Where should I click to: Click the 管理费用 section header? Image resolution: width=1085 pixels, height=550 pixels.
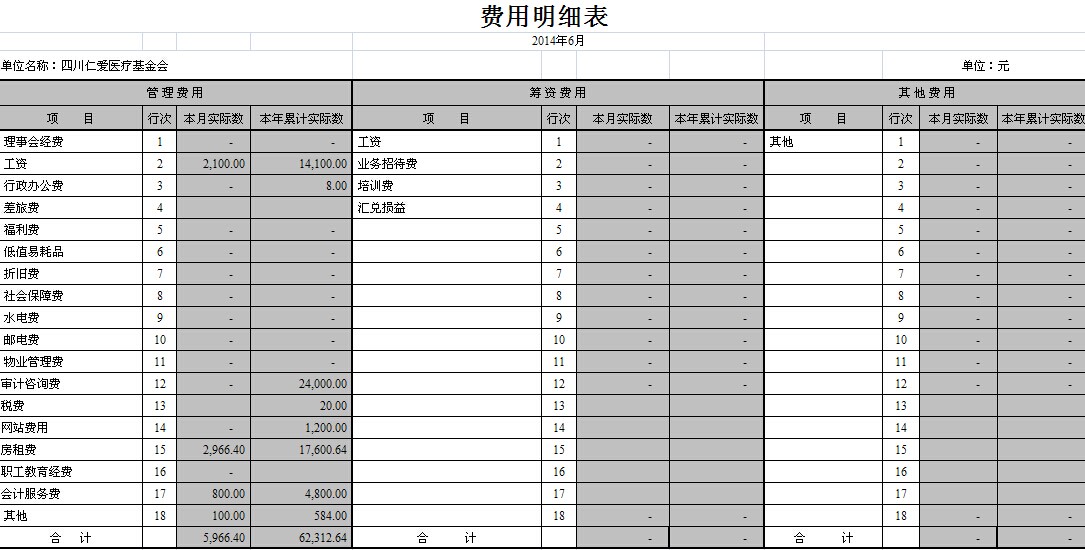tap(175, 93)
